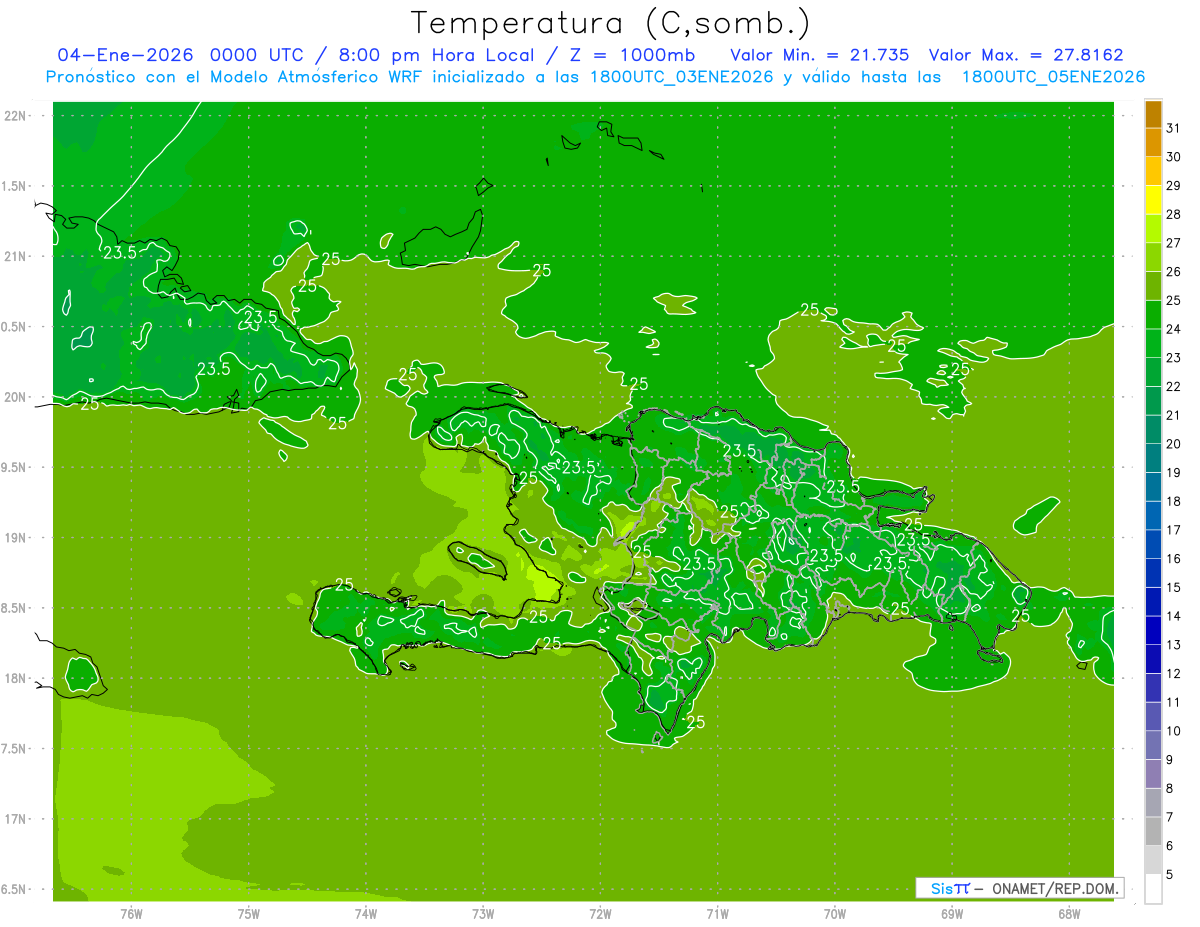Click the '73W' longitude axis label
The width and height of the screenshot is (1200, 927).
coord(483,913)
